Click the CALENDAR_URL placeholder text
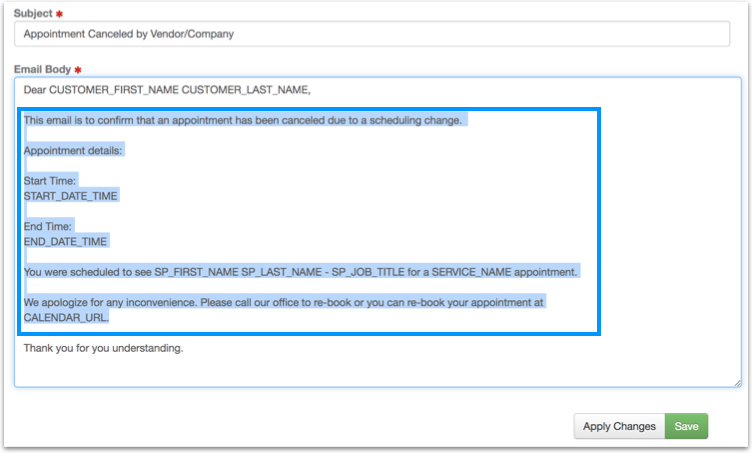 coord(66,316)
